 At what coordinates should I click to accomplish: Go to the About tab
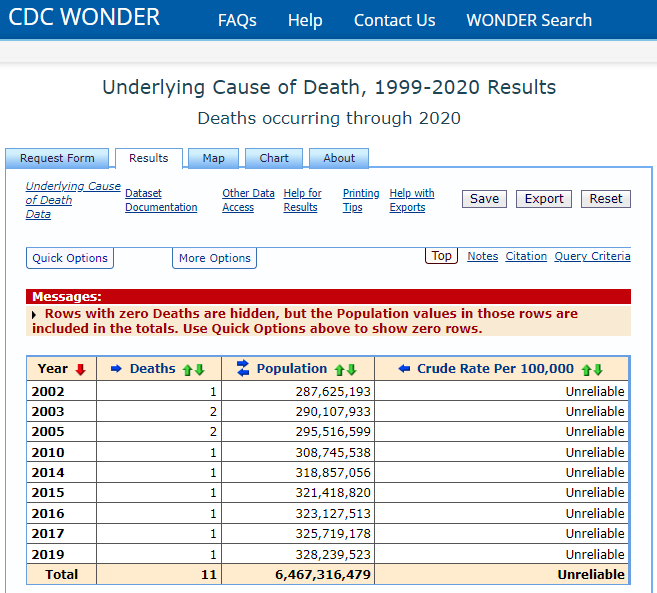339,158
